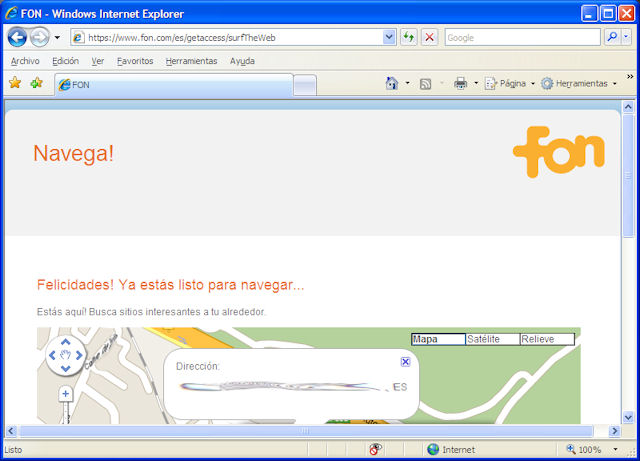Image resolution: width=640 pixels, height=461 pixels.
Task: Click the 'Estás aquí! Busca sitios interesantes' text
Action: [x=151, y=312]
